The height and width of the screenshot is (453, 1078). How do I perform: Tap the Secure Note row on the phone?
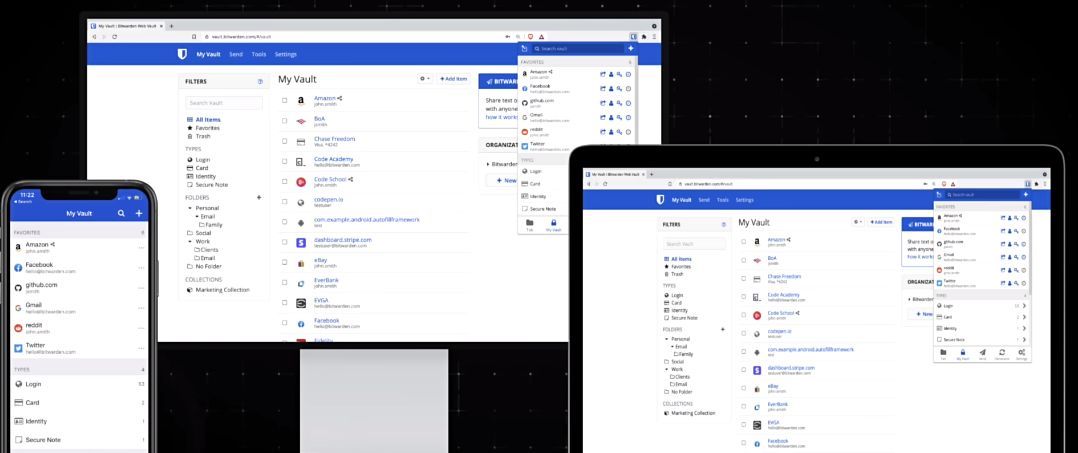coord(79,439)
